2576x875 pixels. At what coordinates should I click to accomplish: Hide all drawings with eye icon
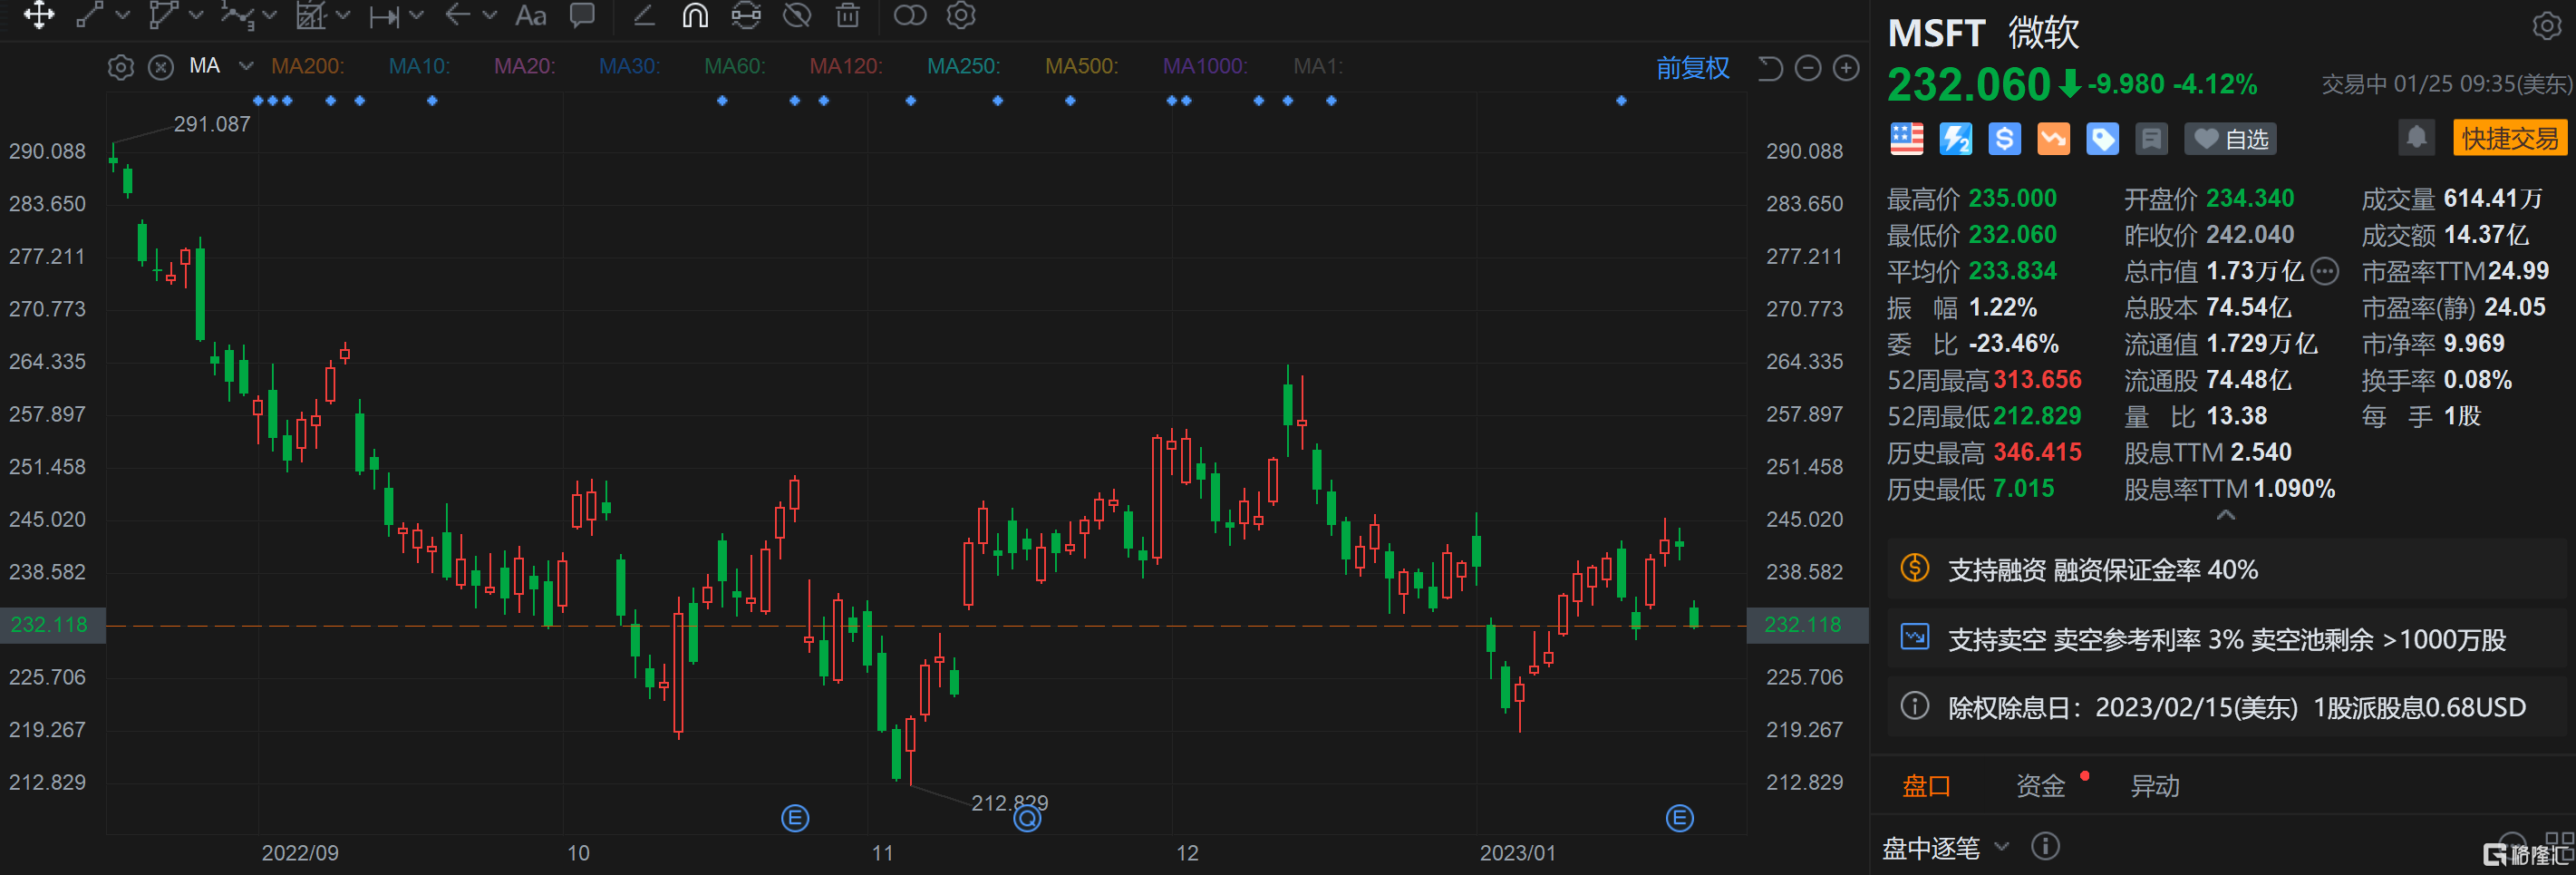pos(797,15)
